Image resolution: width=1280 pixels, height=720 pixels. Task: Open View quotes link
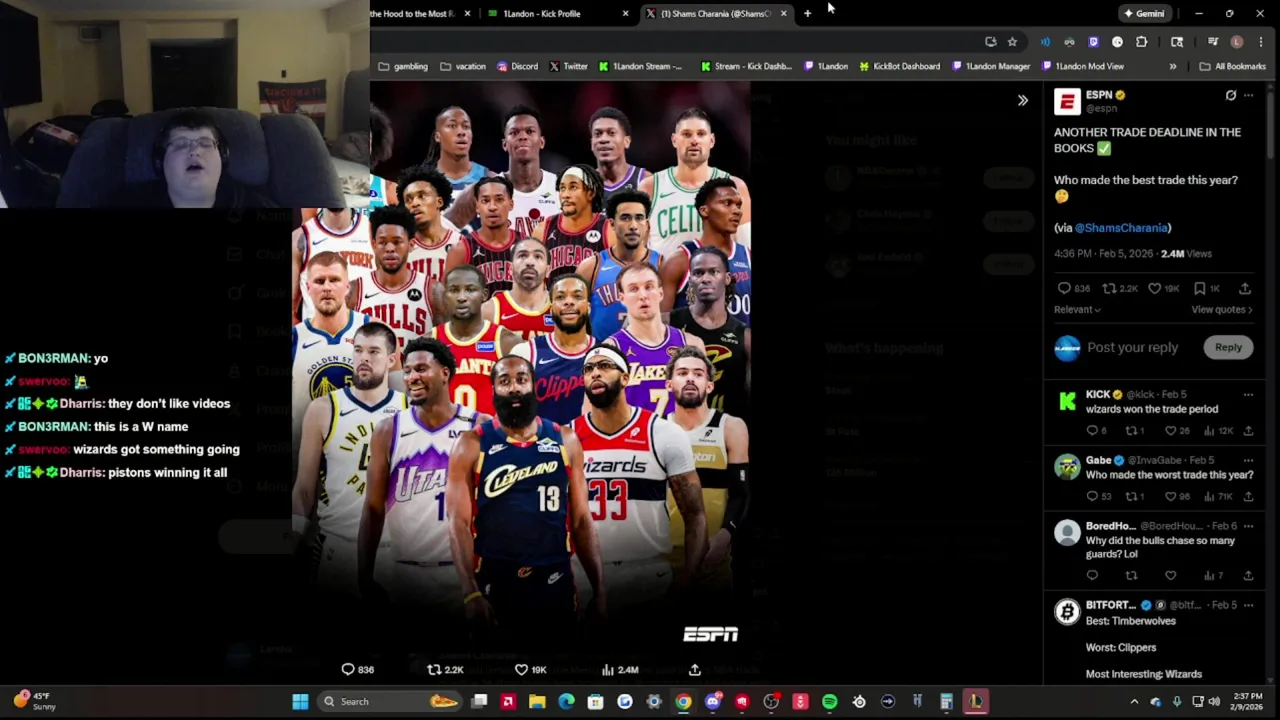click(x=1222, y=310)
